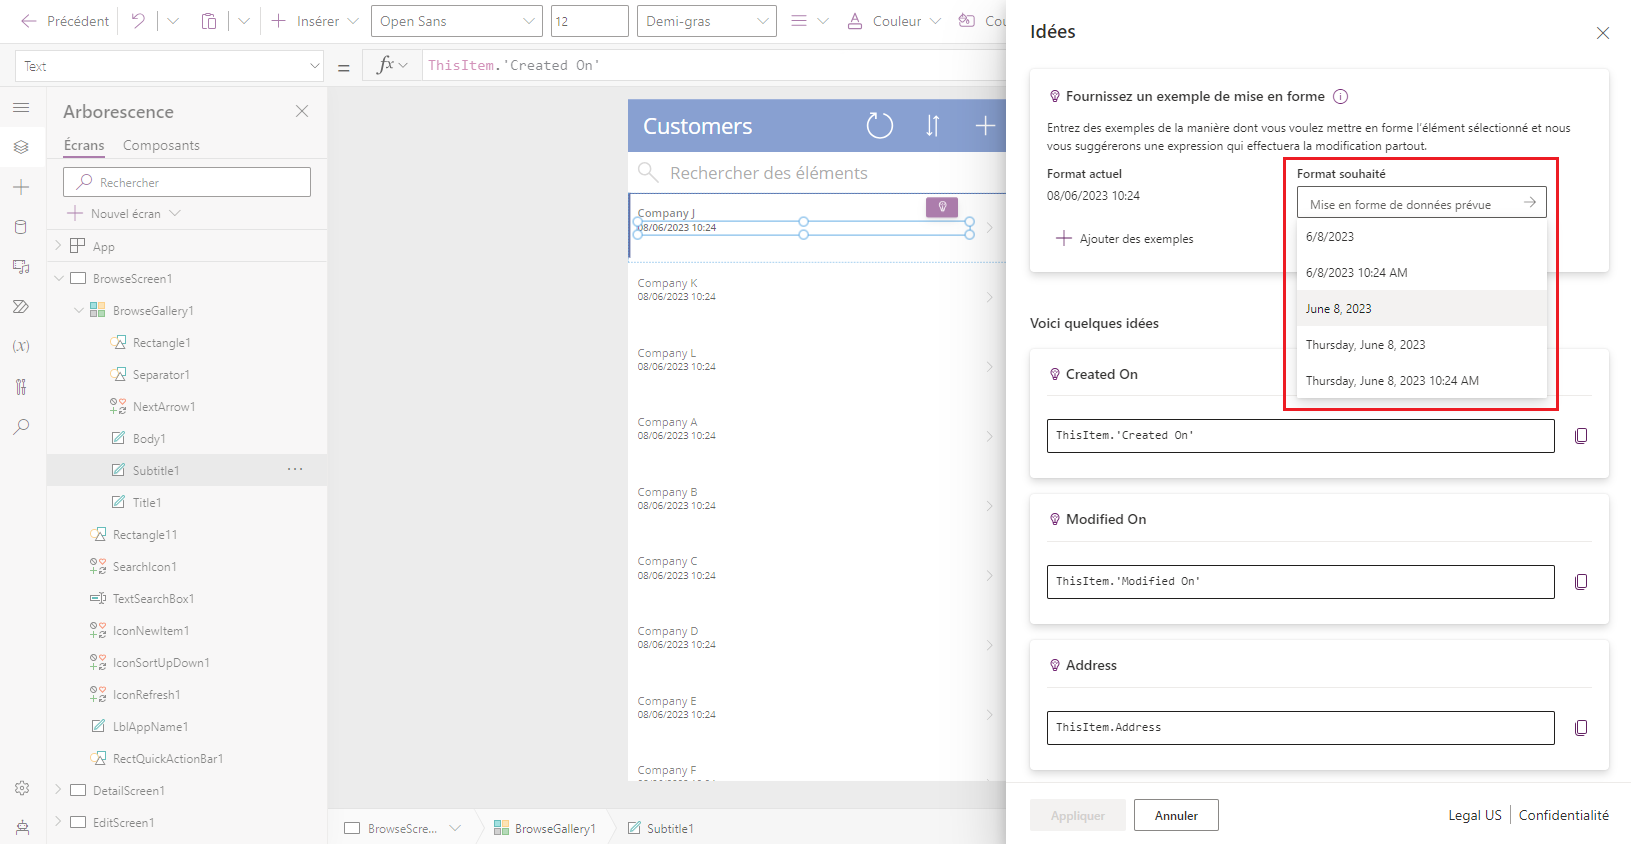
Task: Expand paste options dropdown arrow
Action: (x=244, y=21)
